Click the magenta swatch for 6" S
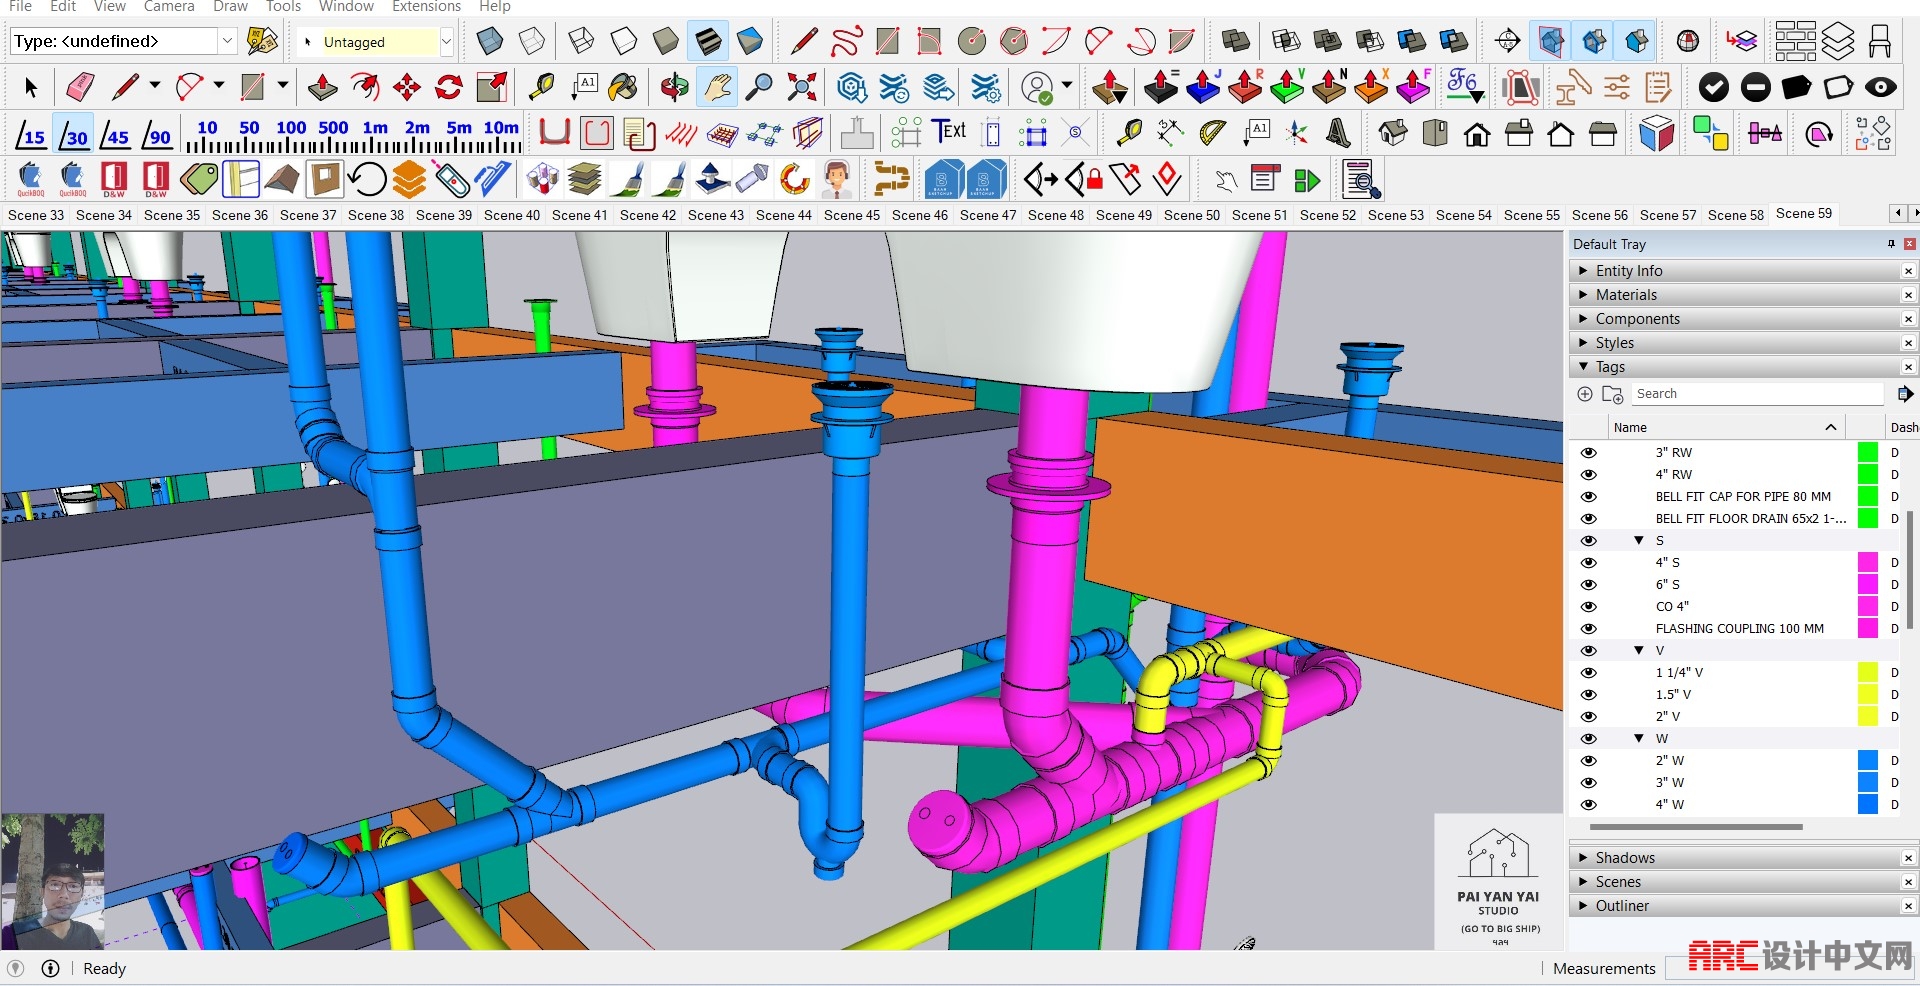The width and height of the screenshot is (1920, 986). coord(1867,585)
